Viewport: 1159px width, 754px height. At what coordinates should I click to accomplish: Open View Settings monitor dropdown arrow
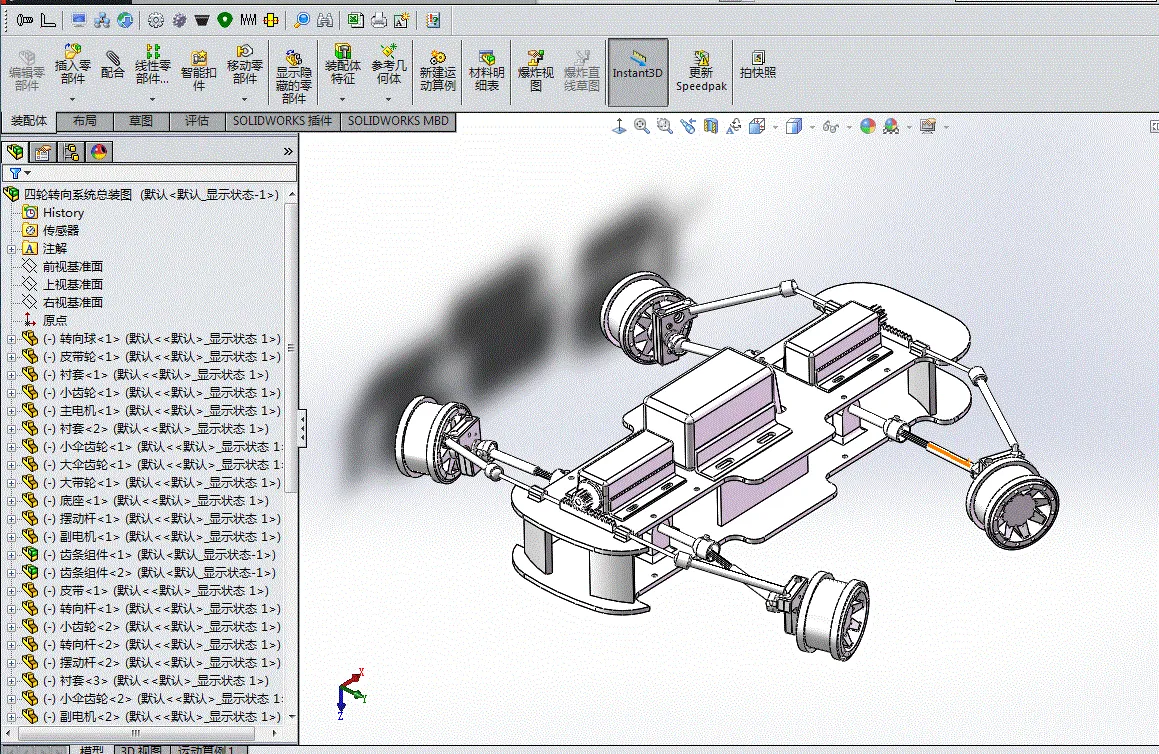pyautogui.click(x=946, y=127)
